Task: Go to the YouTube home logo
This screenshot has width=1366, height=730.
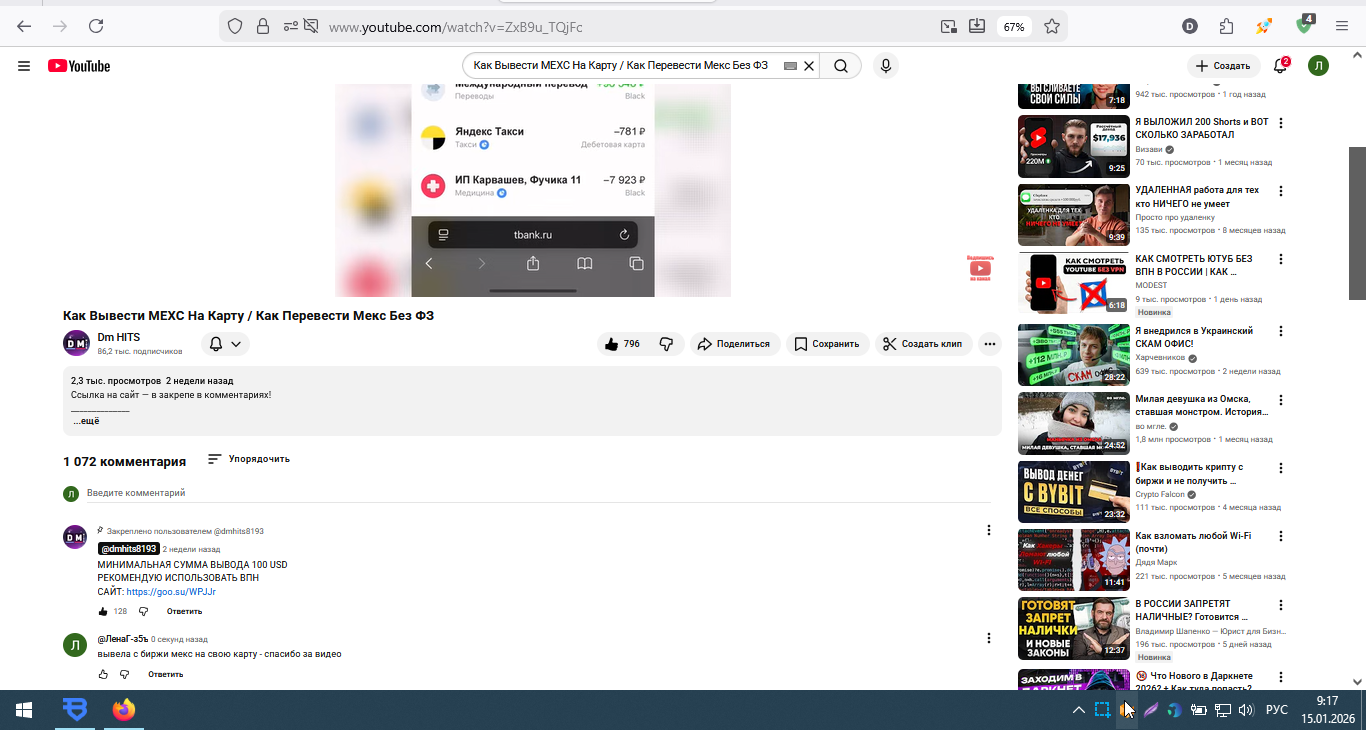Action: coord(79,66)
